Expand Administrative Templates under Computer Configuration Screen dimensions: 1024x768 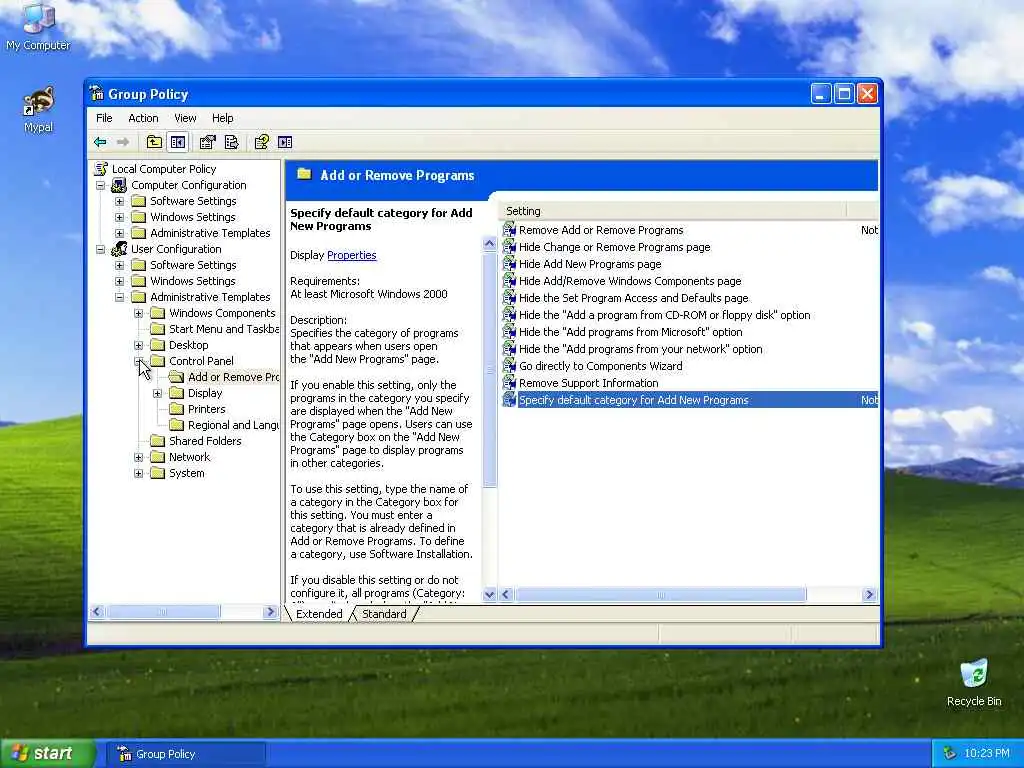[120, 233]
